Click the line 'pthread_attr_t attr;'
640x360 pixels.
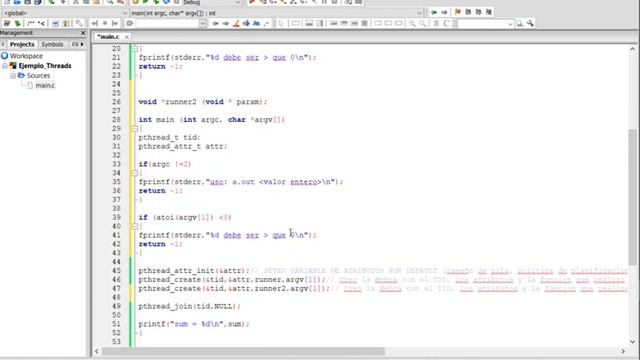click(183, 147)
